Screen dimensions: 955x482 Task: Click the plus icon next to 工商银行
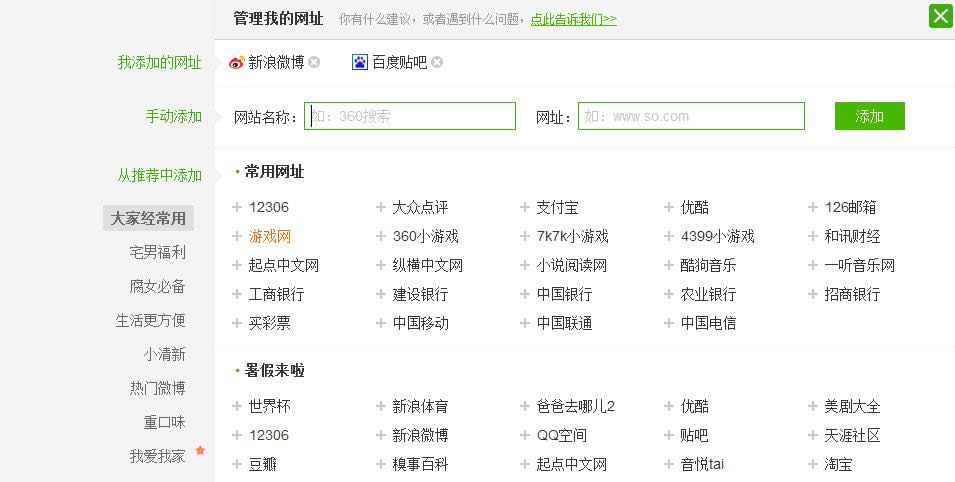click(237, 294)
